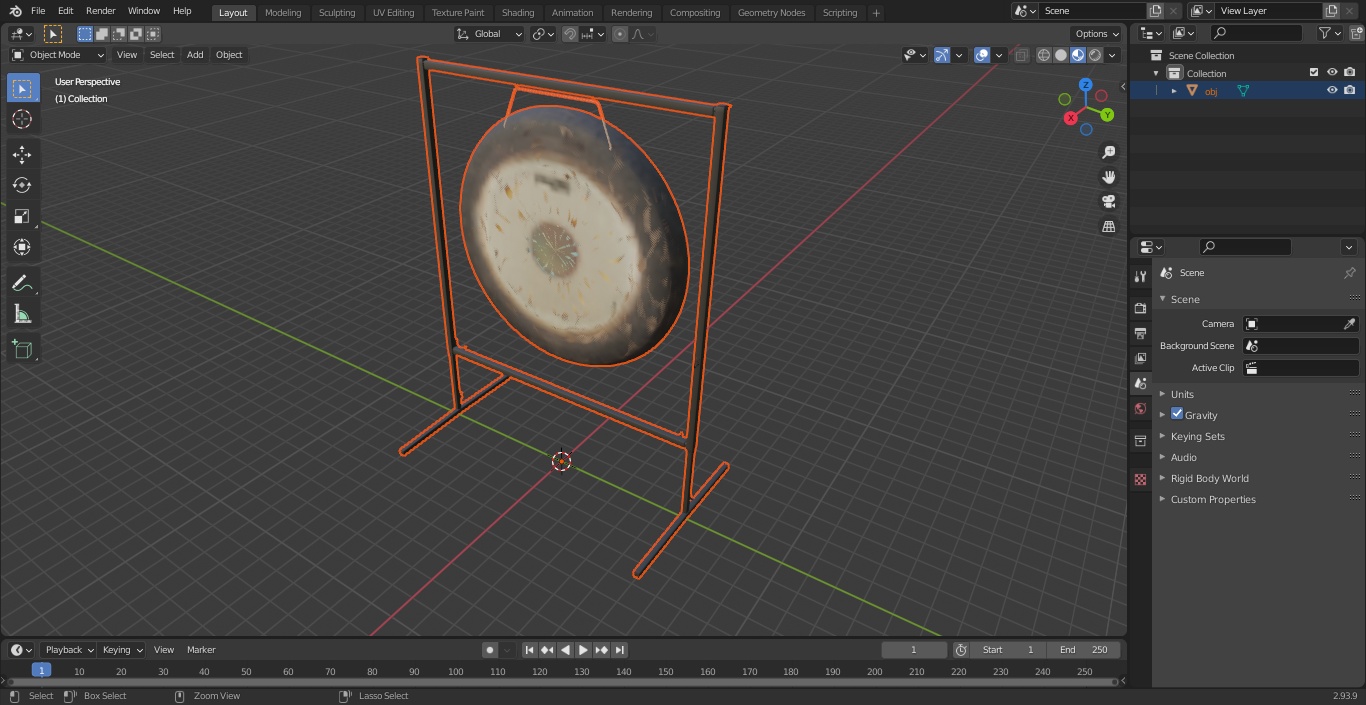Switch to Solid viewport shading
Viewport: 1366px width, 705px height.
coord(1061,55)
